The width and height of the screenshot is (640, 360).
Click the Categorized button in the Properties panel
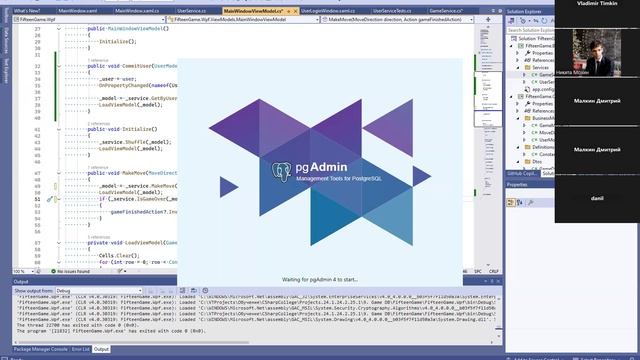(x=511, y=202)
